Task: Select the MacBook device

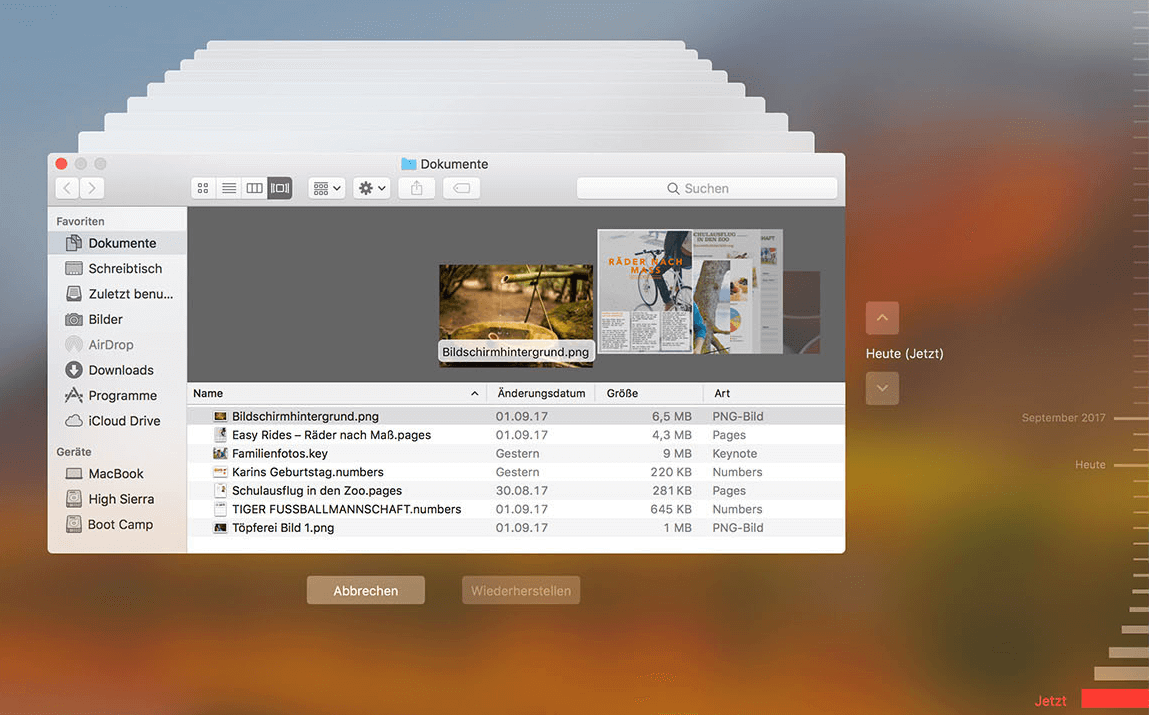Action: point(117,474)
